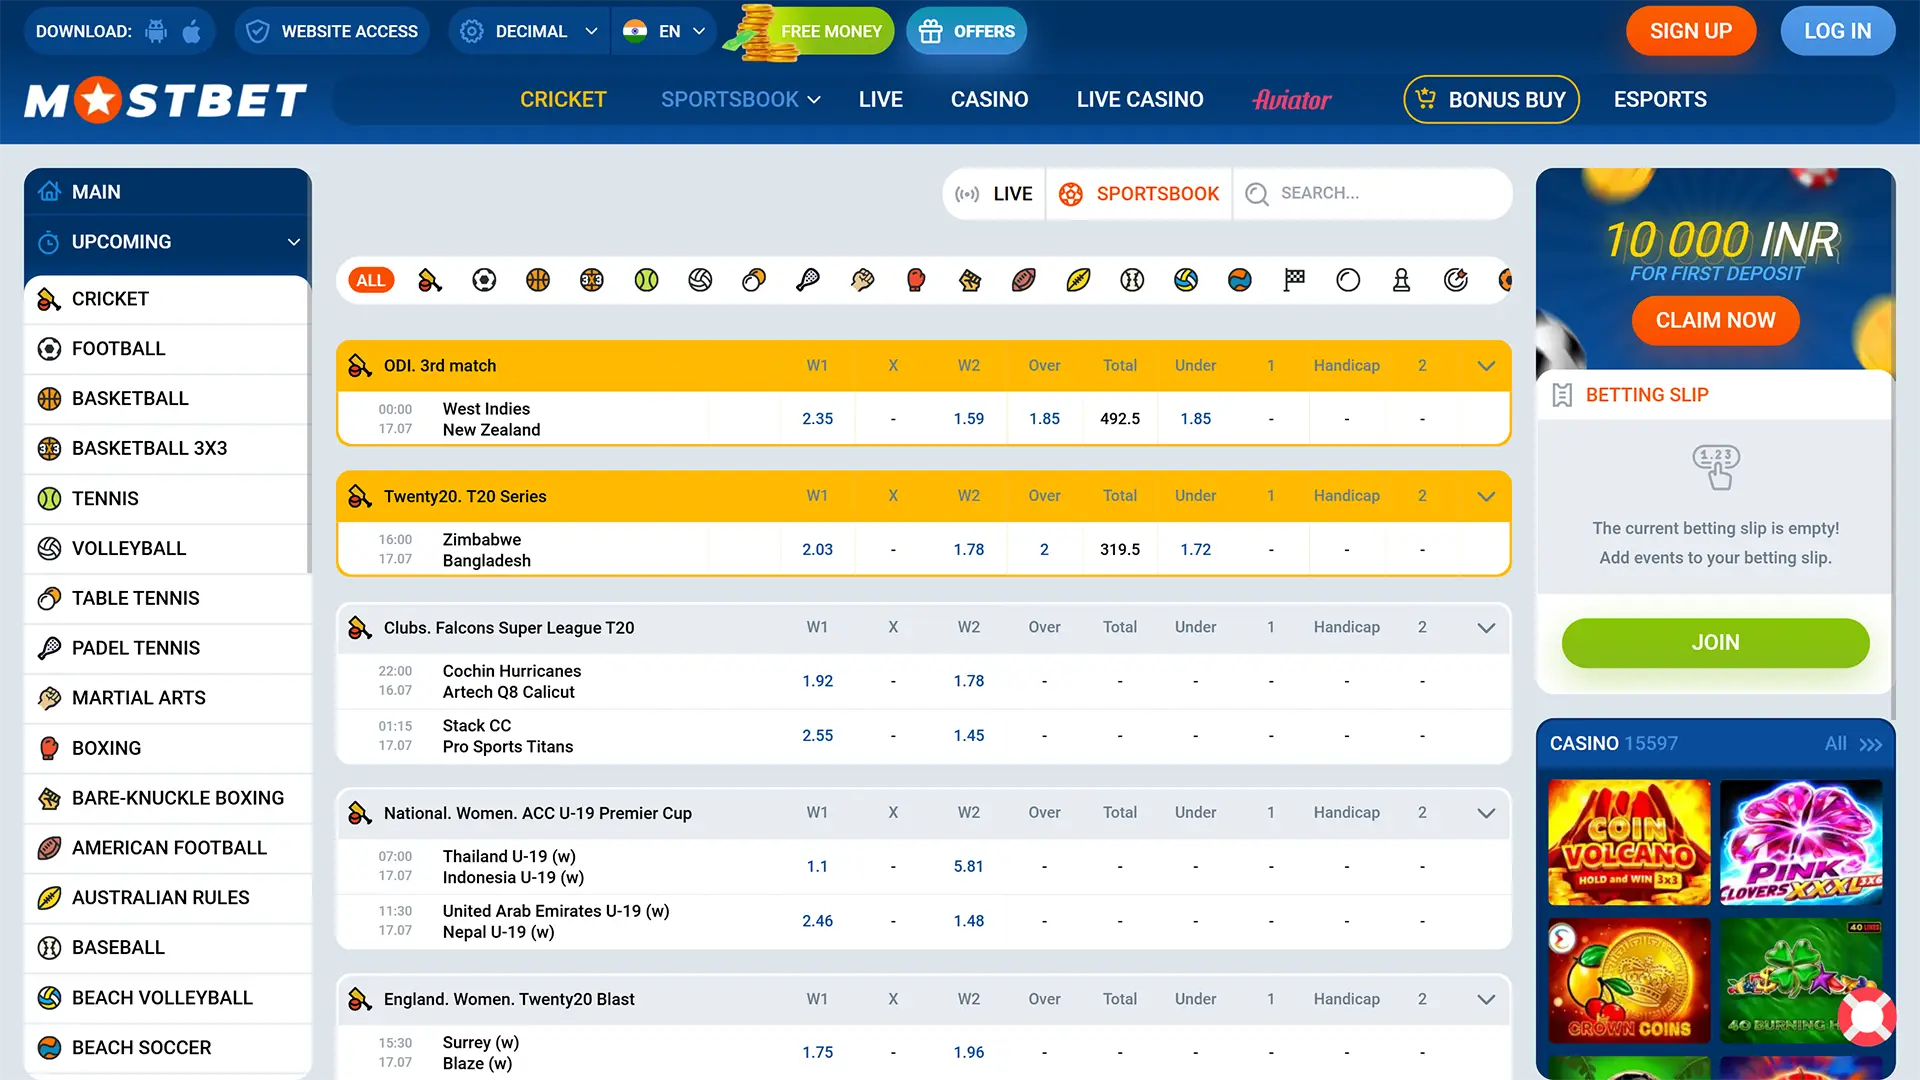Open the Aviator navigation tab

tap(1292, 100)
